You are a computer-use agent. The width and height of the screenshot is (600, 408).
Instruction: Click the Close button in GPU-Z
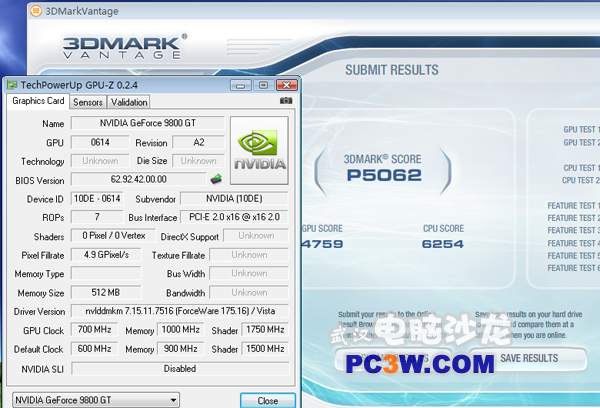[x=268, y=401]
